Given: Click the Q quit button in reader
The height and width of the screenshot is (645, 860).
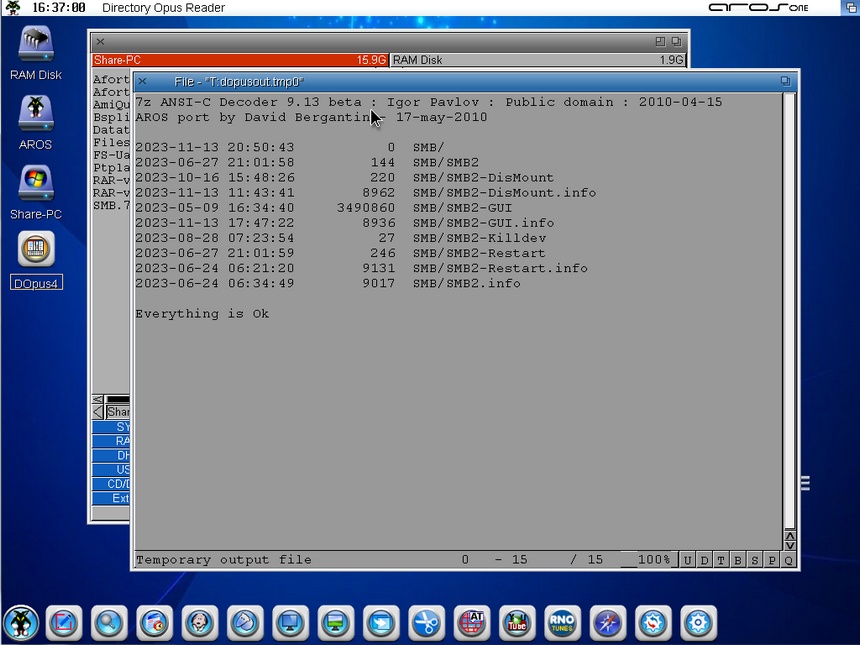Looking at the screenshot, I should [x=789, y=560].
